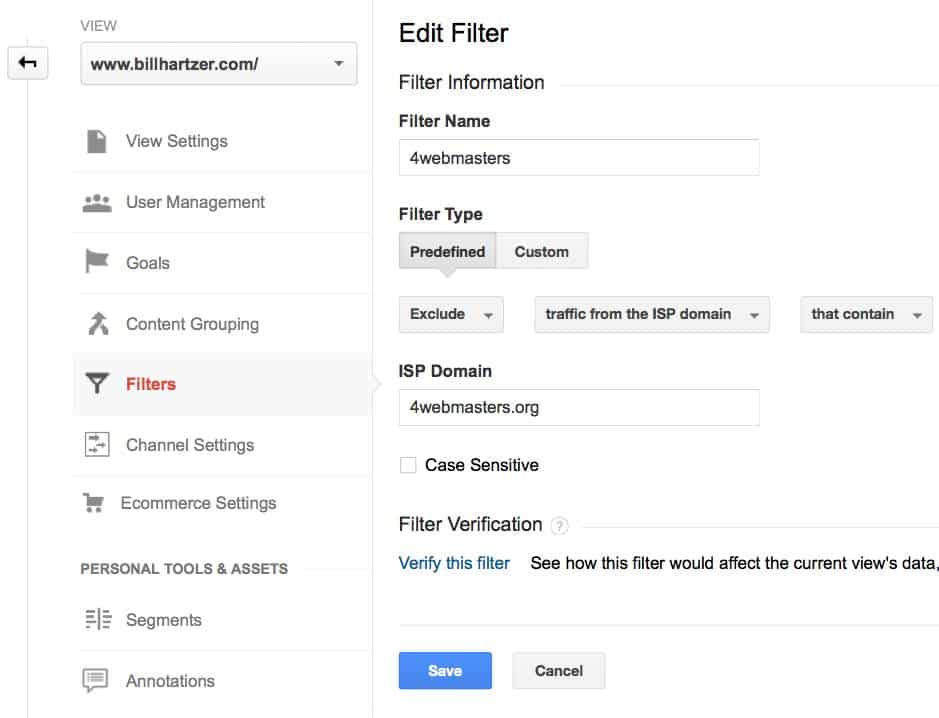Click Filter Verification help question mark
Screen dimensions: 939x718
(x=559, y=526)
